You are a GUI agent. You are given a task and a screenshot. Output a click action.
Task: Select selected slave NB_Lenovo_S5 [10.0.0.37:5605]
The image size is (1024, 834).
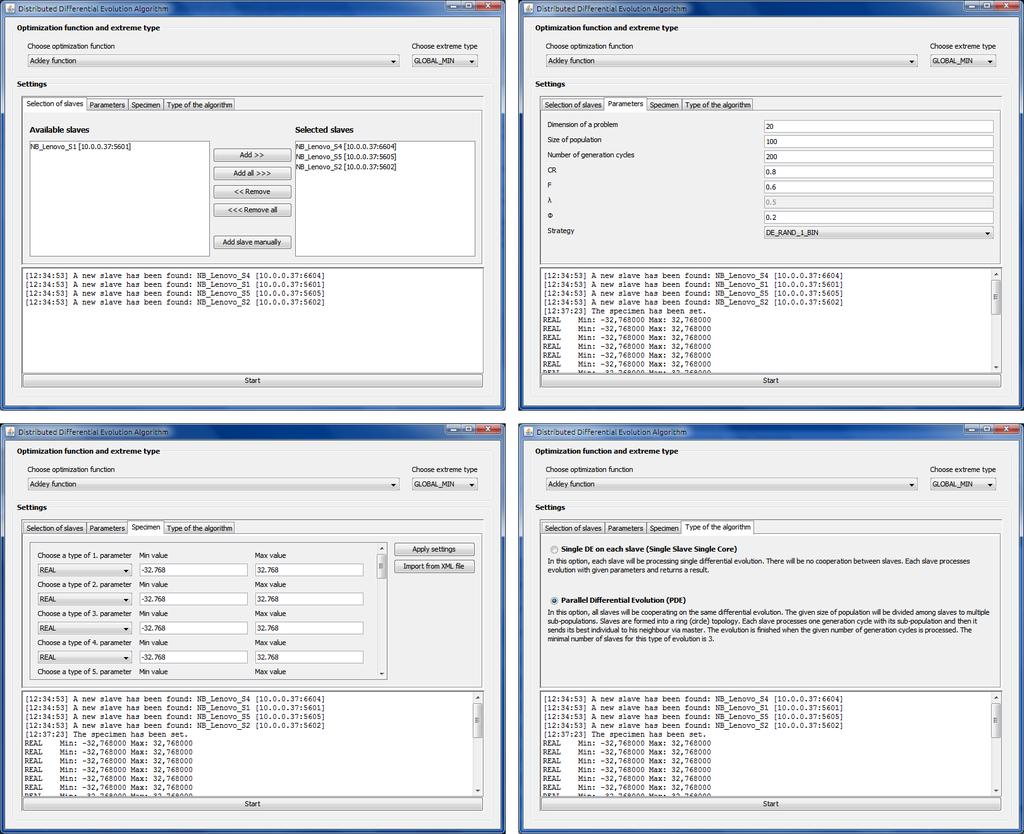click(345, 157)
